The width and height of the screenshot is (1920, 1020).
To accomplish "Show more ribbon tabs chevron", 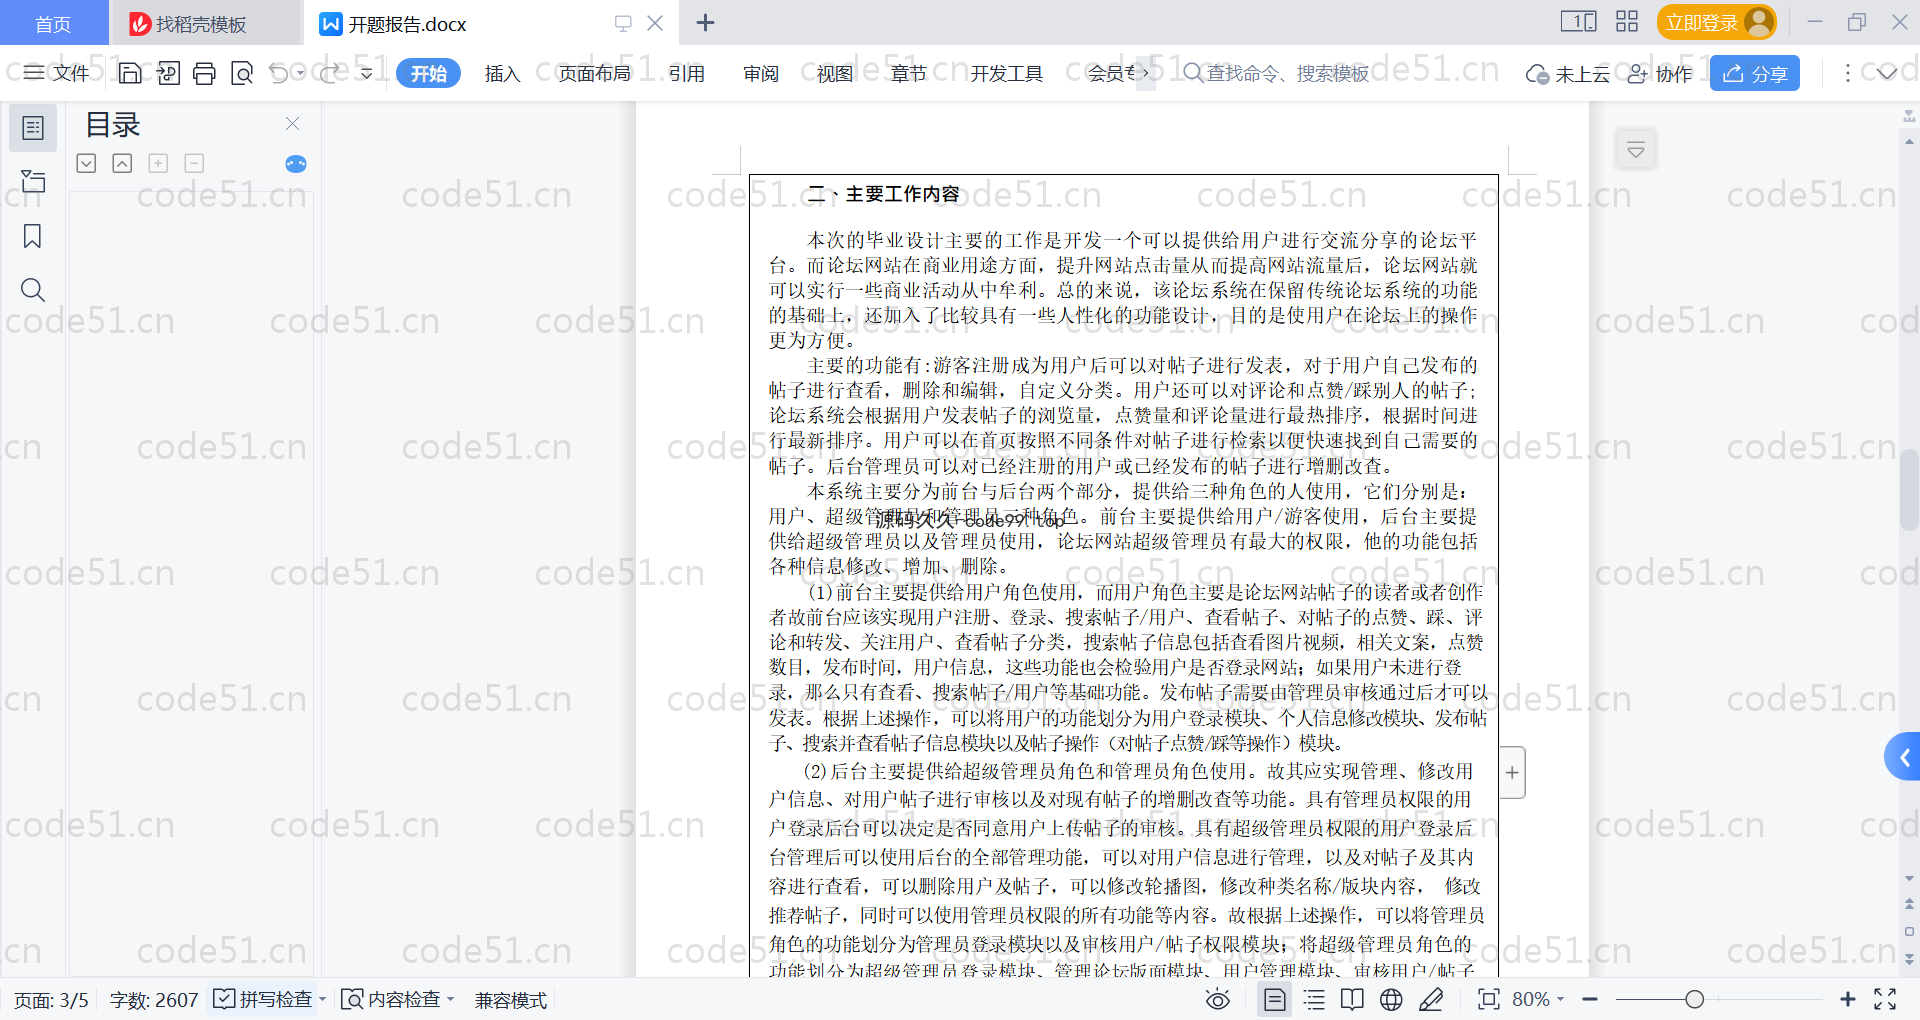I will pyautogui.click(x=1146, y=73).
